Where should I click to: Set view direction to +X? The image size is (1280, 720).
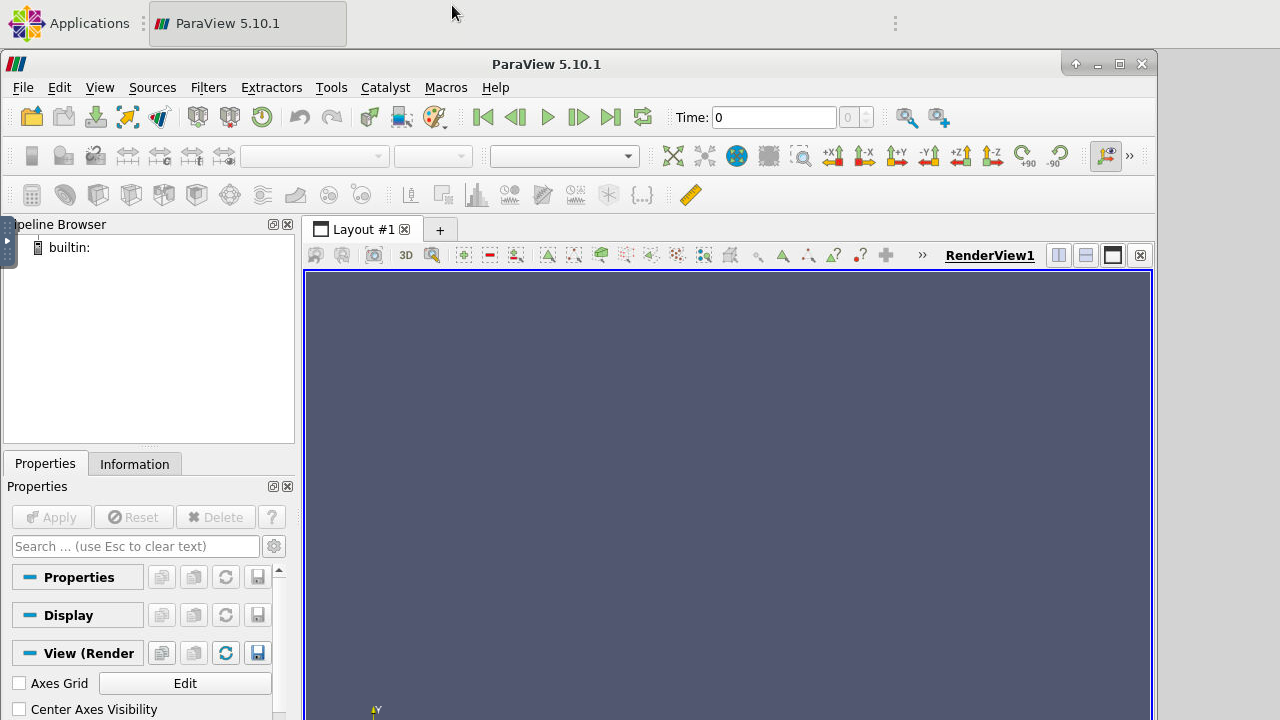point(833,156)
